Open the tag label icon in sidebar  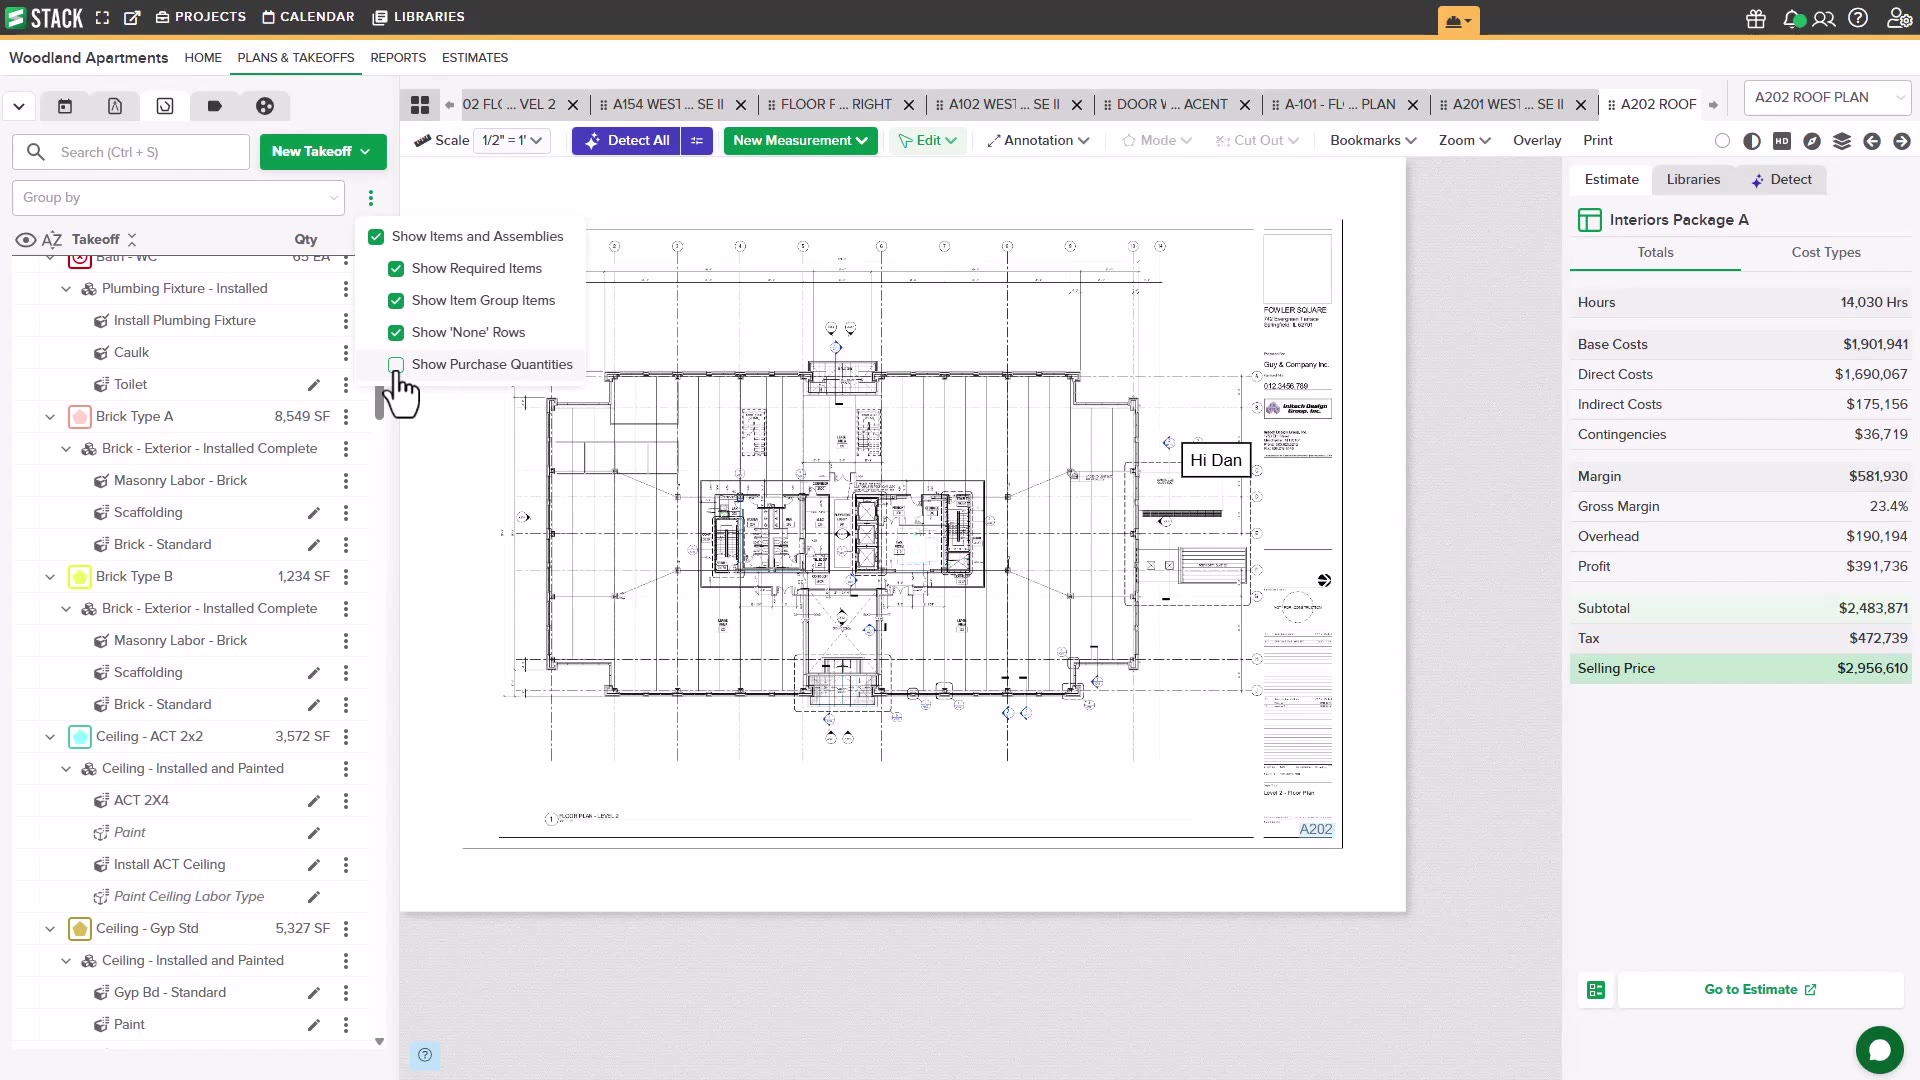(215, 106)
